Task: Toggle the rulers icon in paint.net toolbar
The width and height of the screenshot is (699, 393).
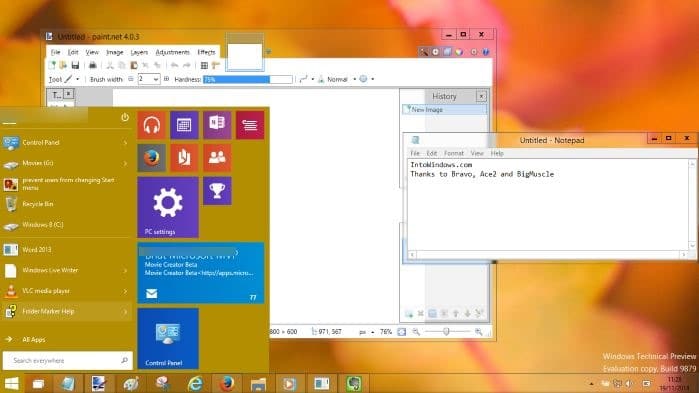Action: (216, 66)
